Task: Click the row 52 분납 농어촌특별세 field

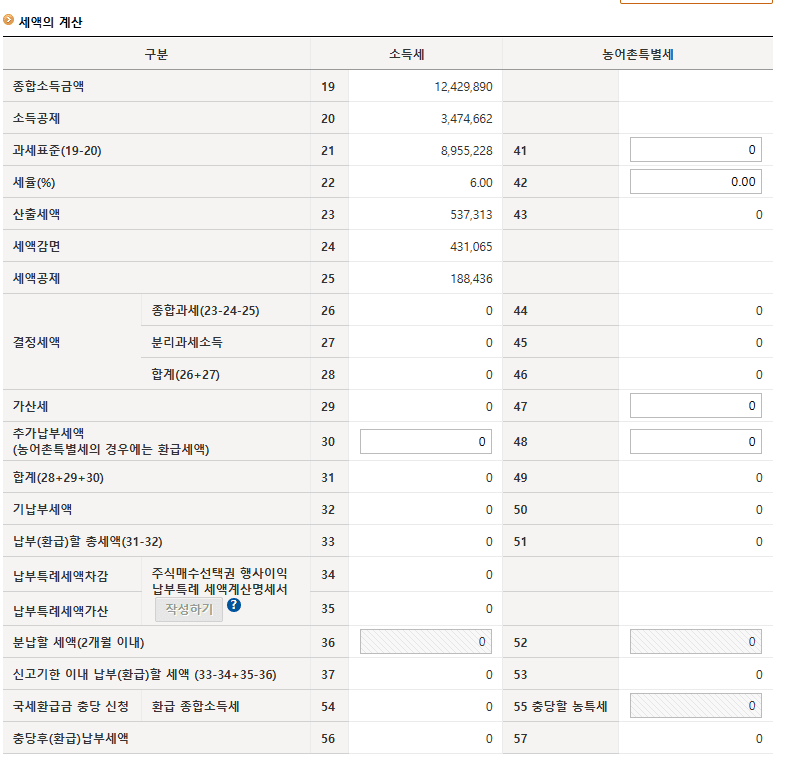Action: click(x=695, y=642)
